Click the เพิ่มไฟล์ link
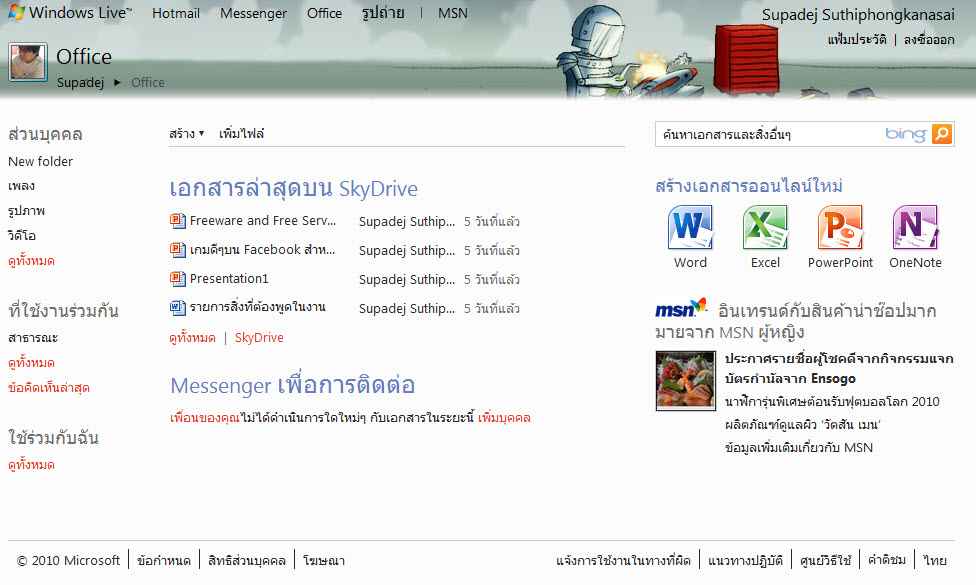Image resolution: width=976 pixels, height=585 pixels. pos(242,134)
